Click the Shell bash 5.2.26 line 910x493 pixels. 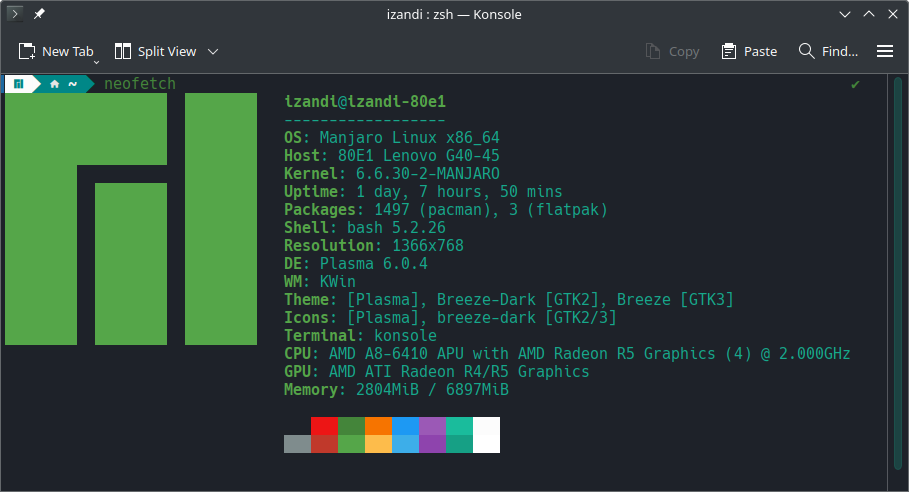[365, 228]
